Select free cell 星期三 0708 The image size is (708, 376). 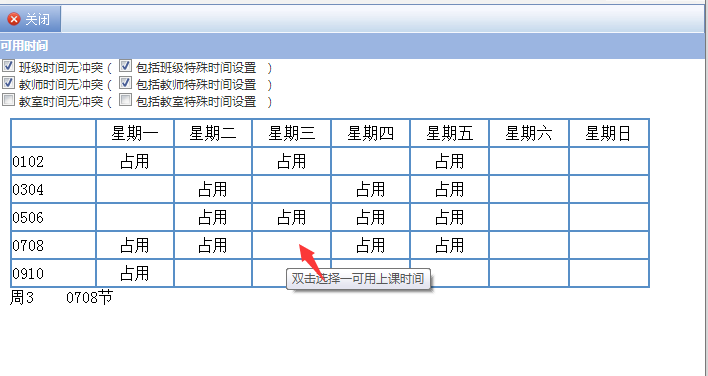click(291, 245)
